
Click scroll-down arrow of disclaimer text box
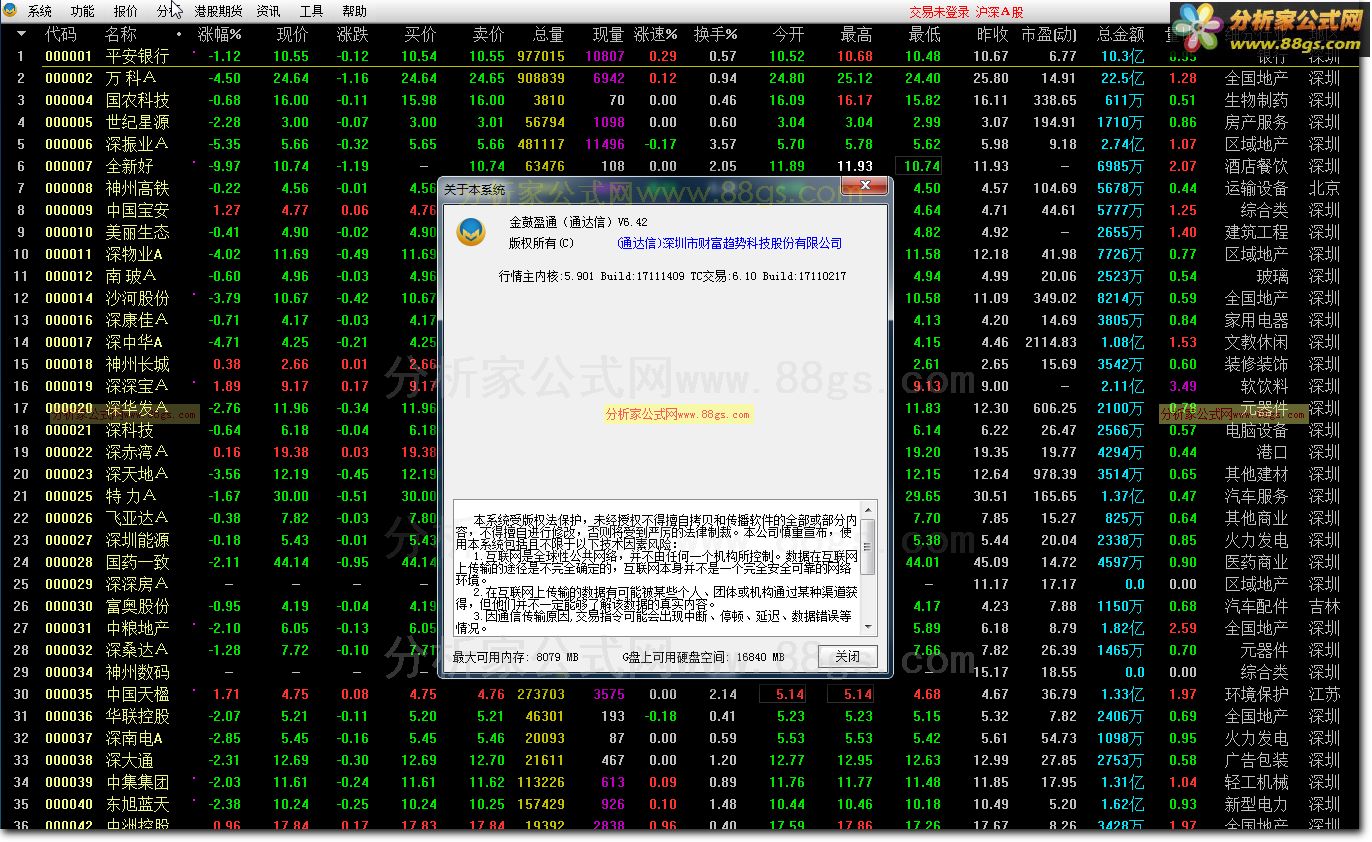click(x=868, y=627)
